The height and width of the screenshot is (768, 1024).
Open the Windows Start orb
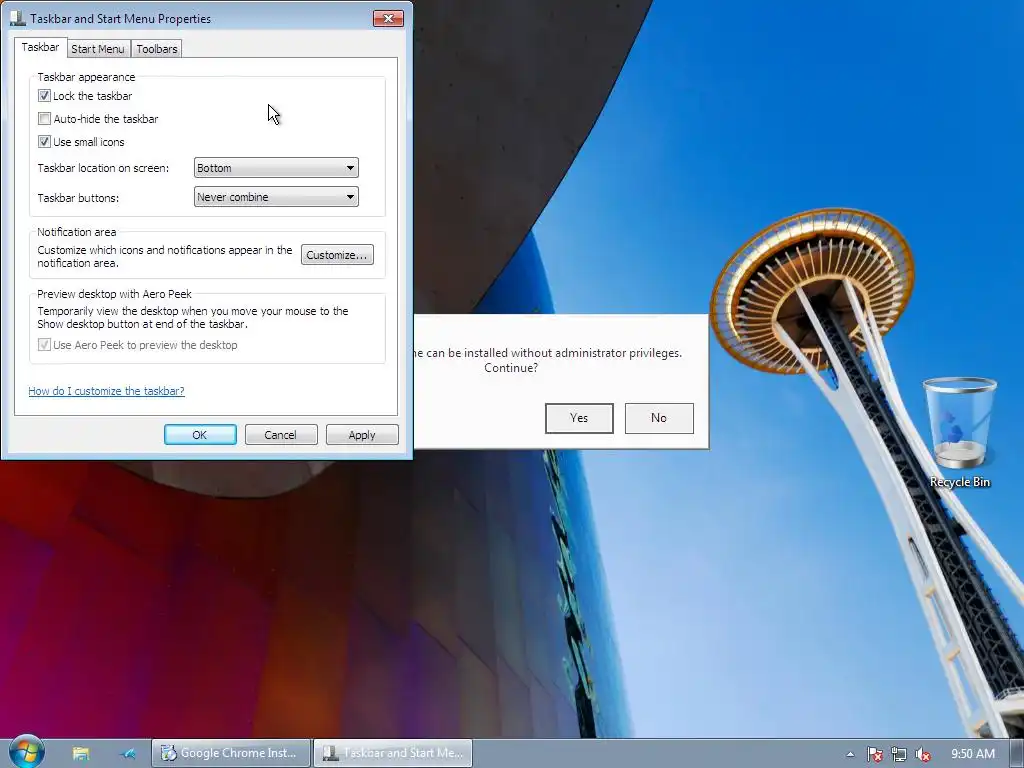coord(27,752)
